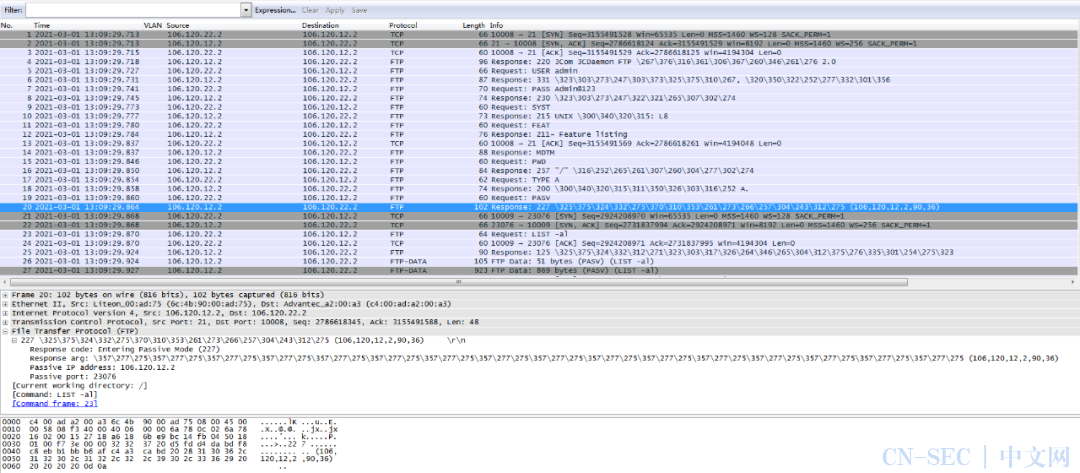
Task: Click hex dump row at offset 0050
Action: (x=170, y=457)
